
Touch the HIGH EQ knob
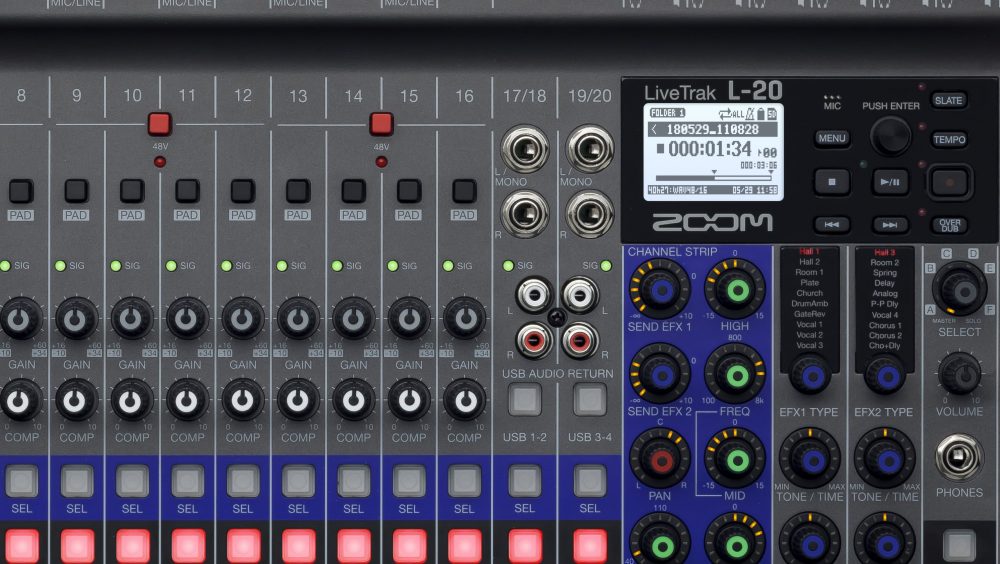tap(735, 290)
